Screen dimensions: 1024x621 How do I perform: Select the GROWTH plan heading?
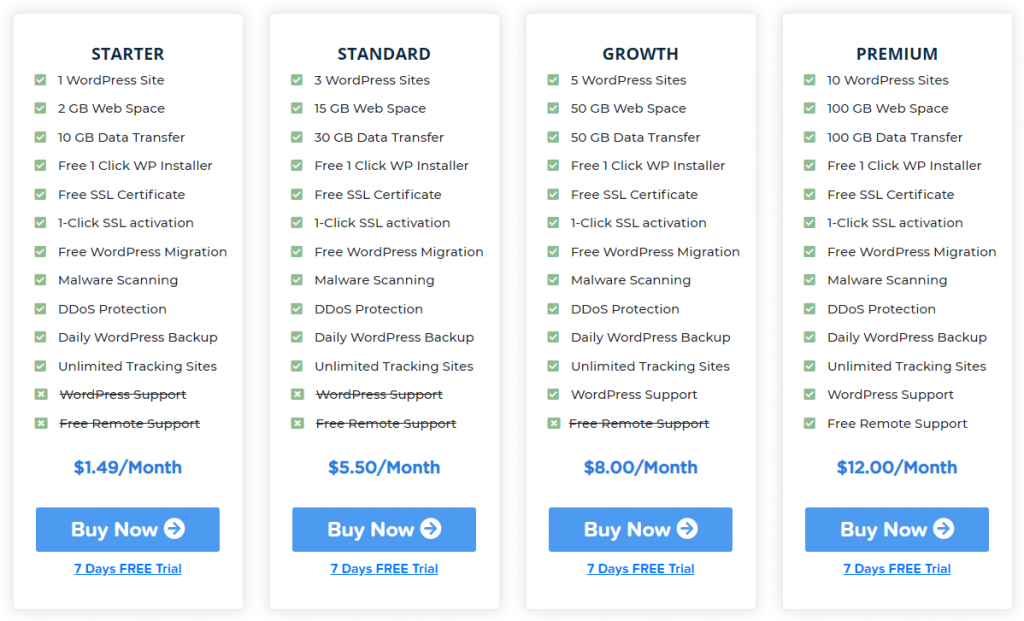click(640, 54)
